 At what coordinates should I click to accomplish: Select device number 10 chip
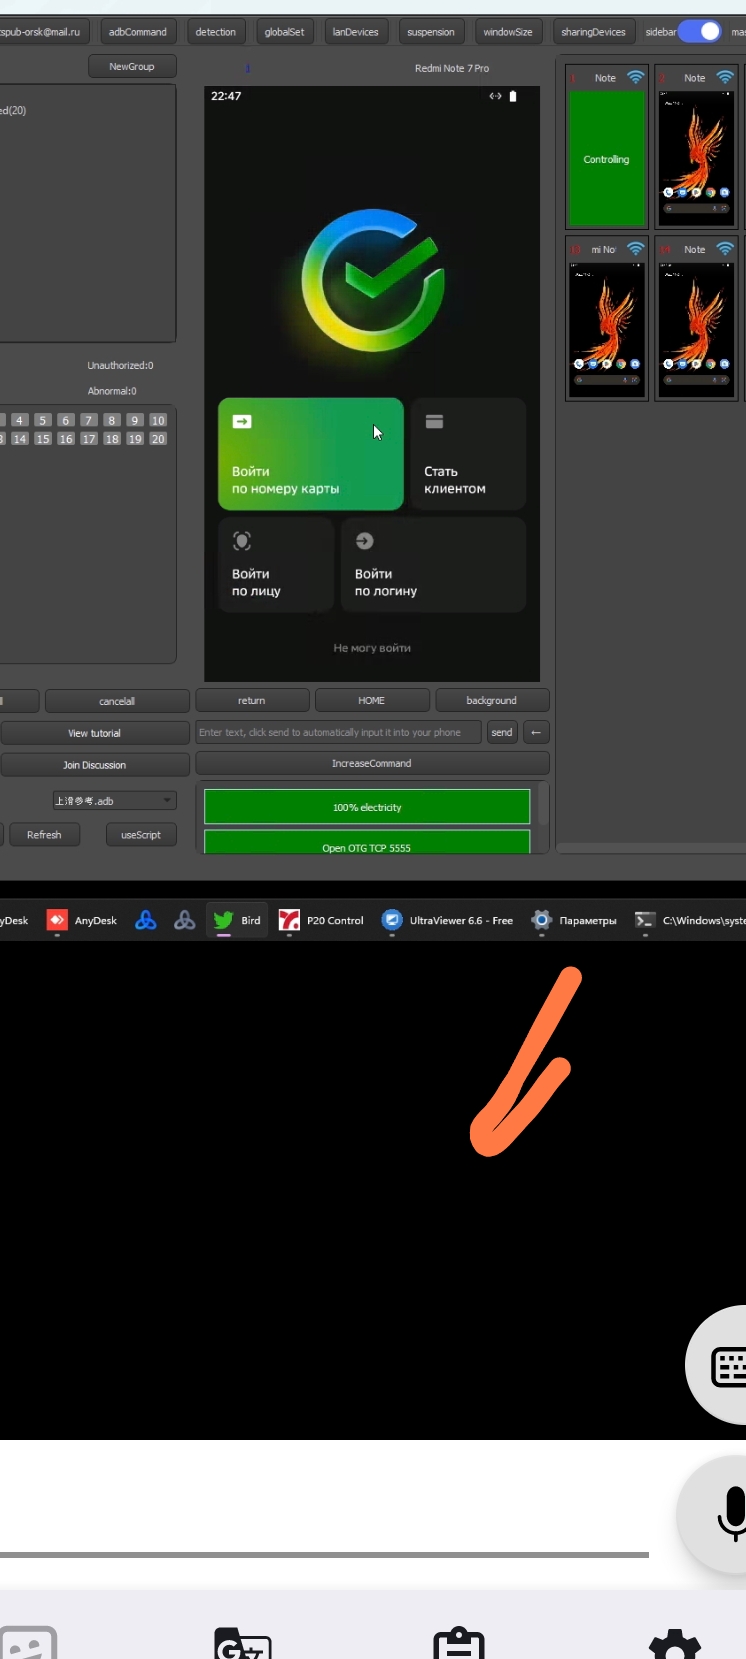click(158, 420)
